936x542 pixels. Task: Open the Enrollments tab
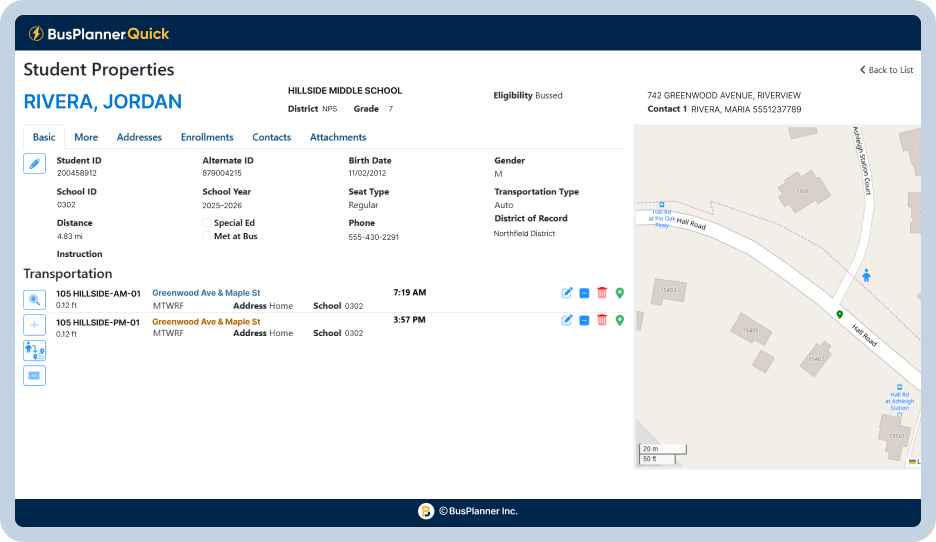coord(207,137)
